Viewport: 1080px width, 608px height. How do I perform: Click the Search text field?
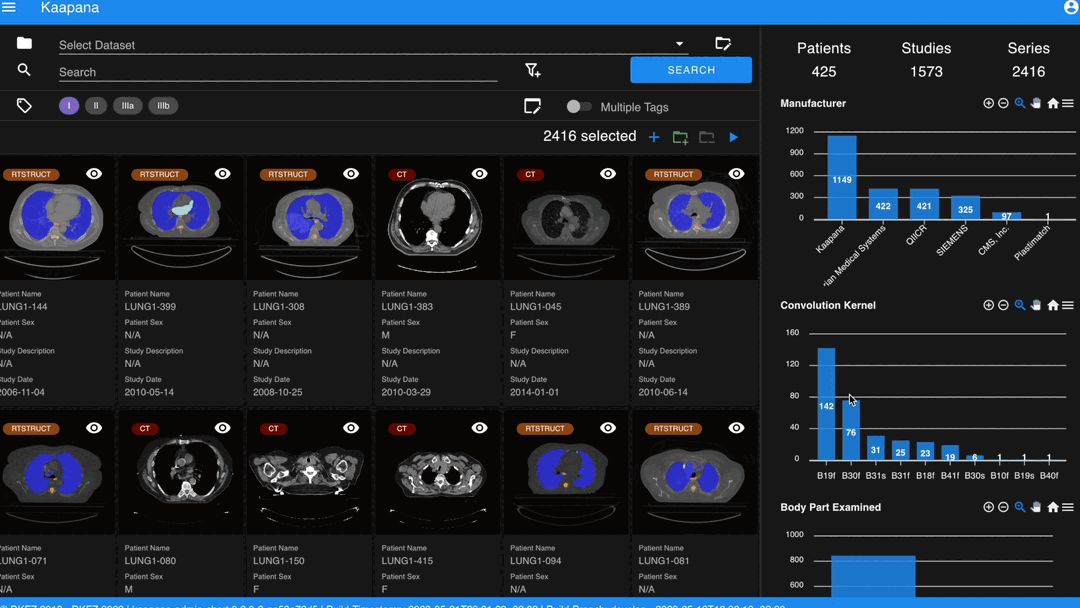click(x=278, y=72)
